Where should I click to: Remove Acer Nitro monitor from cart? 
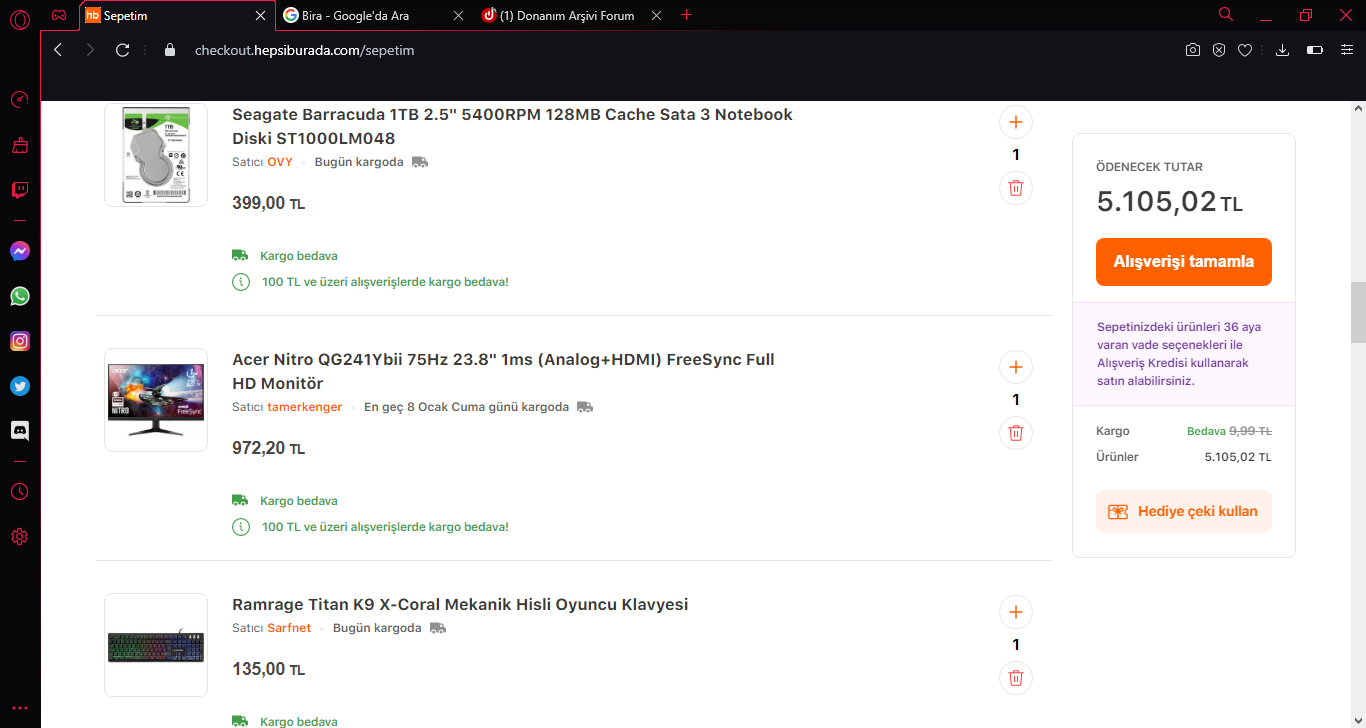(1016, 433)
